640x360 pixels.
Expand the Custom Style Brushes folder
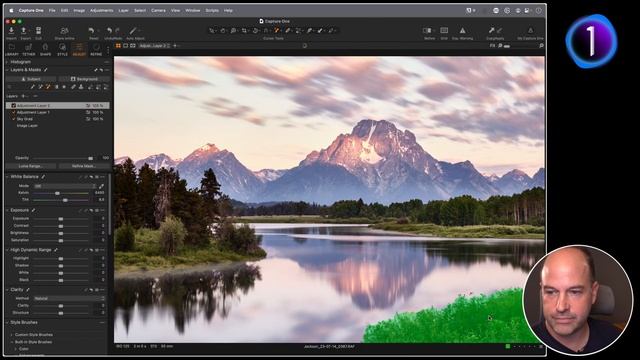point(11,335)
